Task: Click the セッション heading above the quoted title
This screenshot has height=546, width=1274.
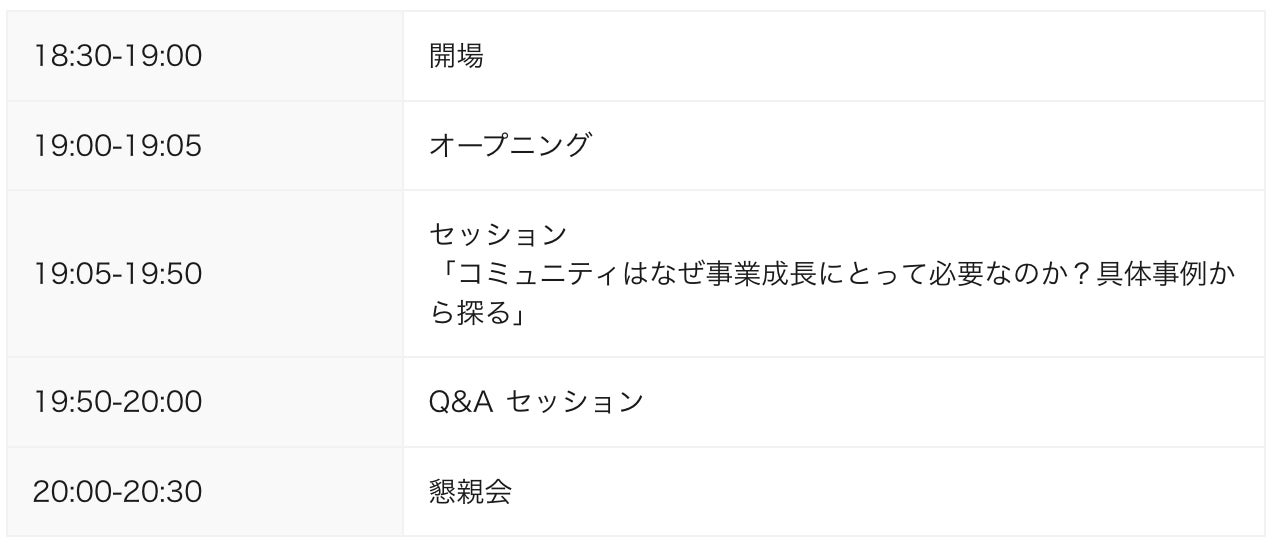Action: coord(498,236)
